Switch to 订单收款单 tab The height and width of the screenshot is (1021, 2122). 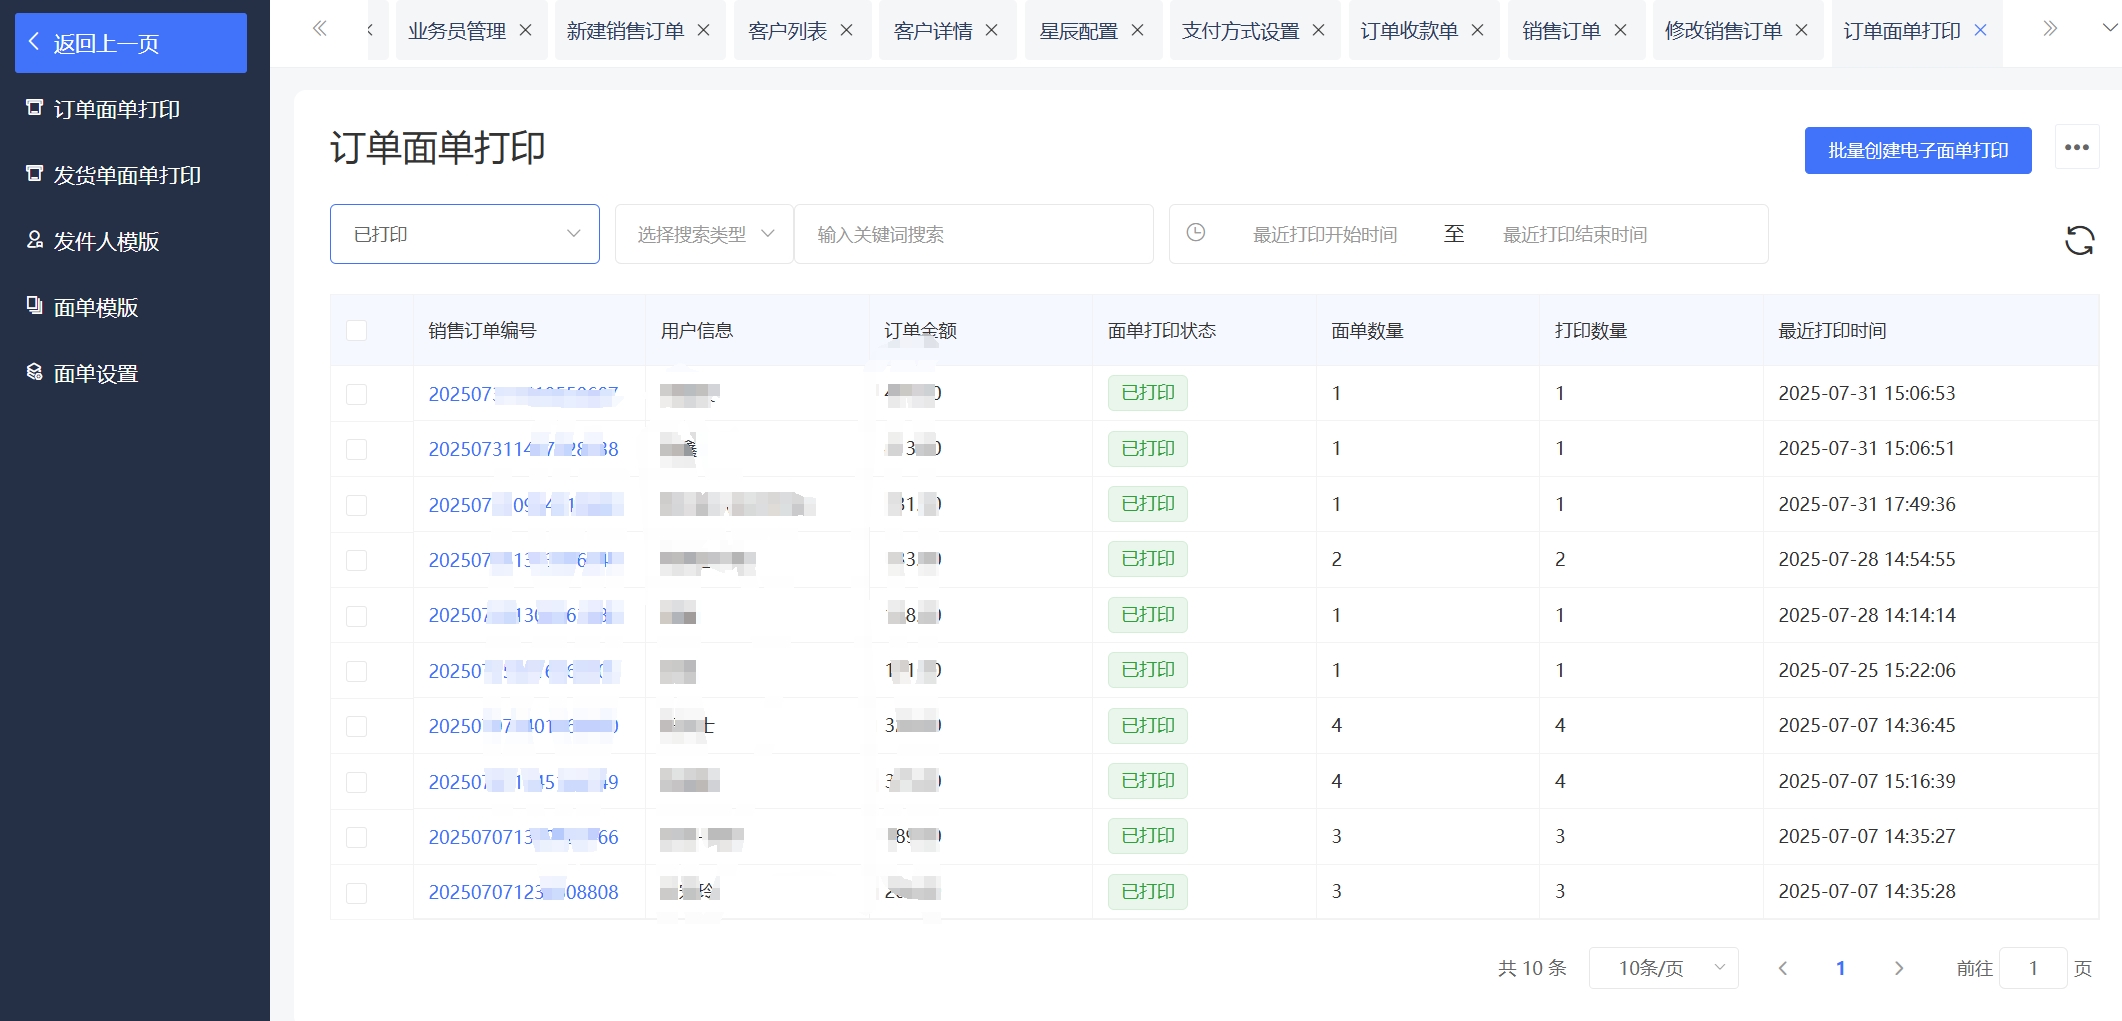coord(1409,31)
